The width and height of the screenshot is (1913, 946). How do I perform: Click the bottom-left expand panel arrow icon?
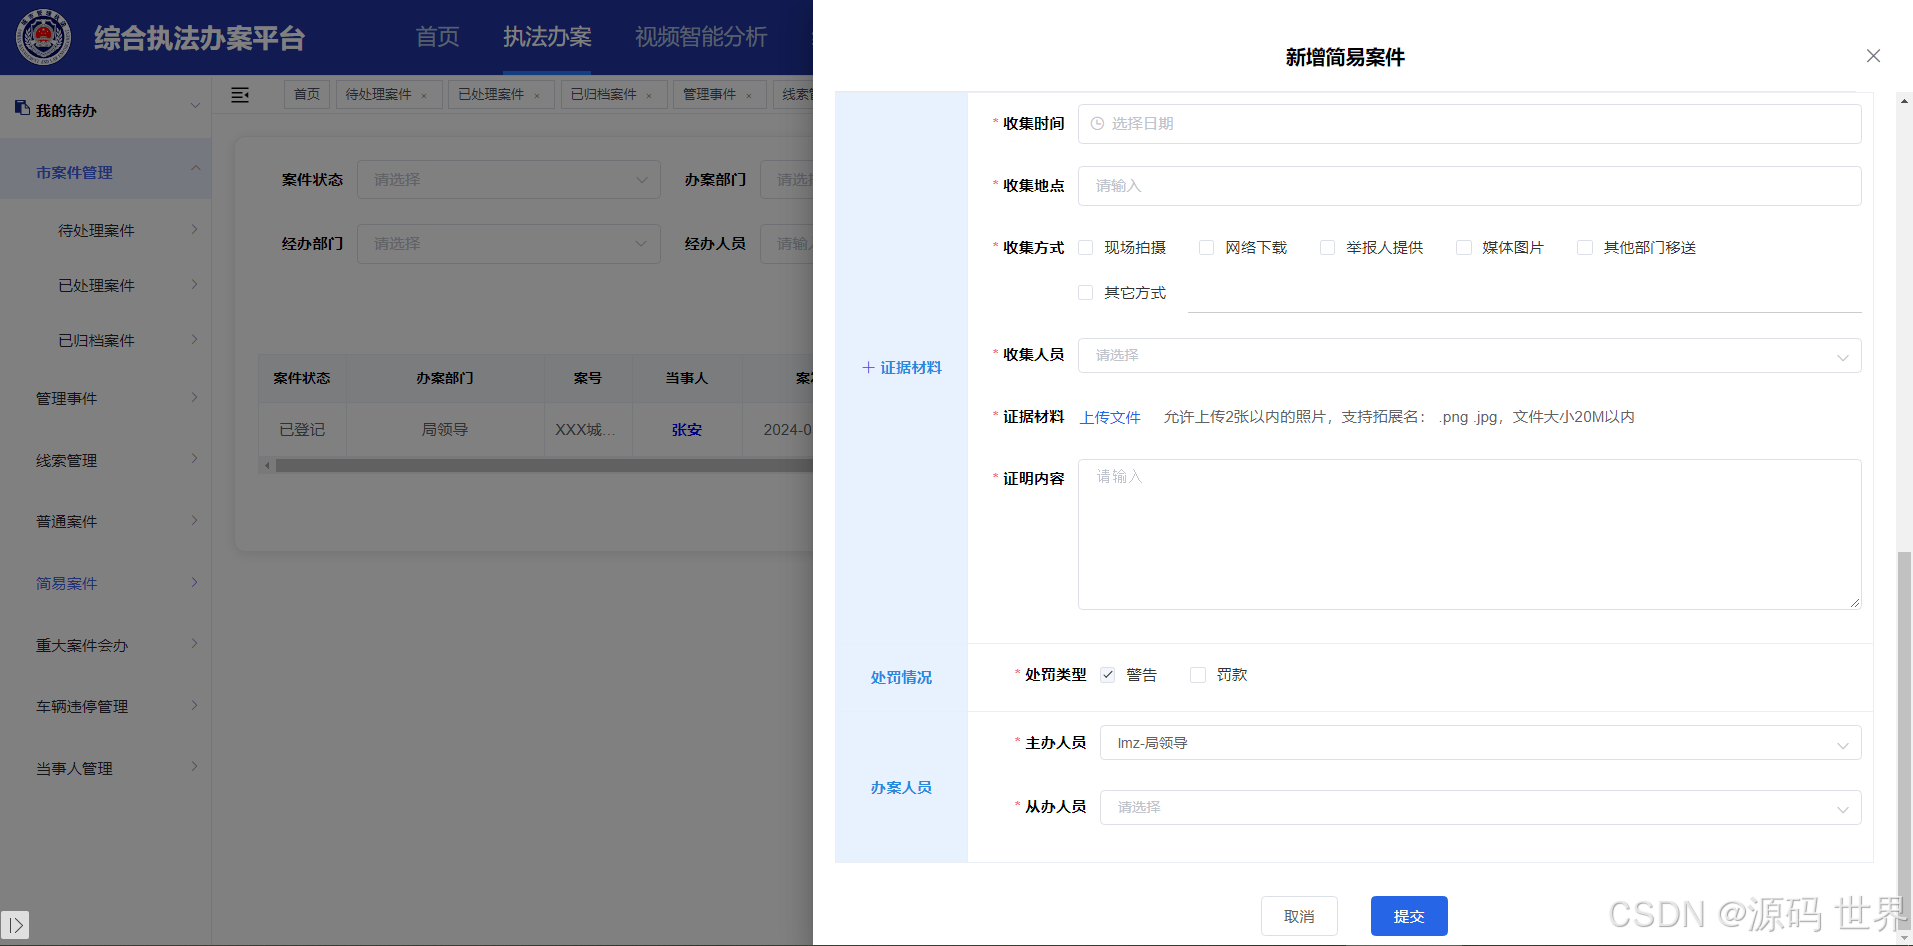15,925
